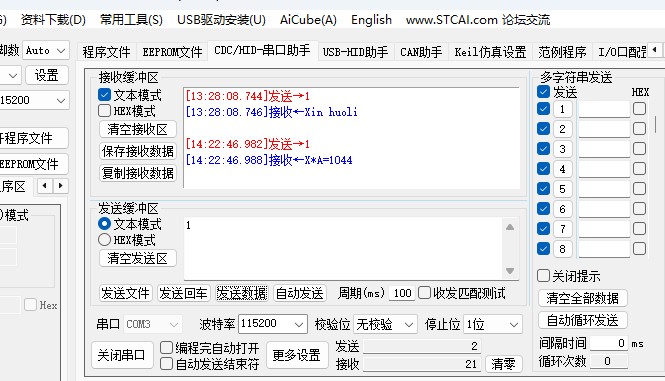Open the 串口 COM3 dropdown
The image size is (665, 381).
point(153,325)
